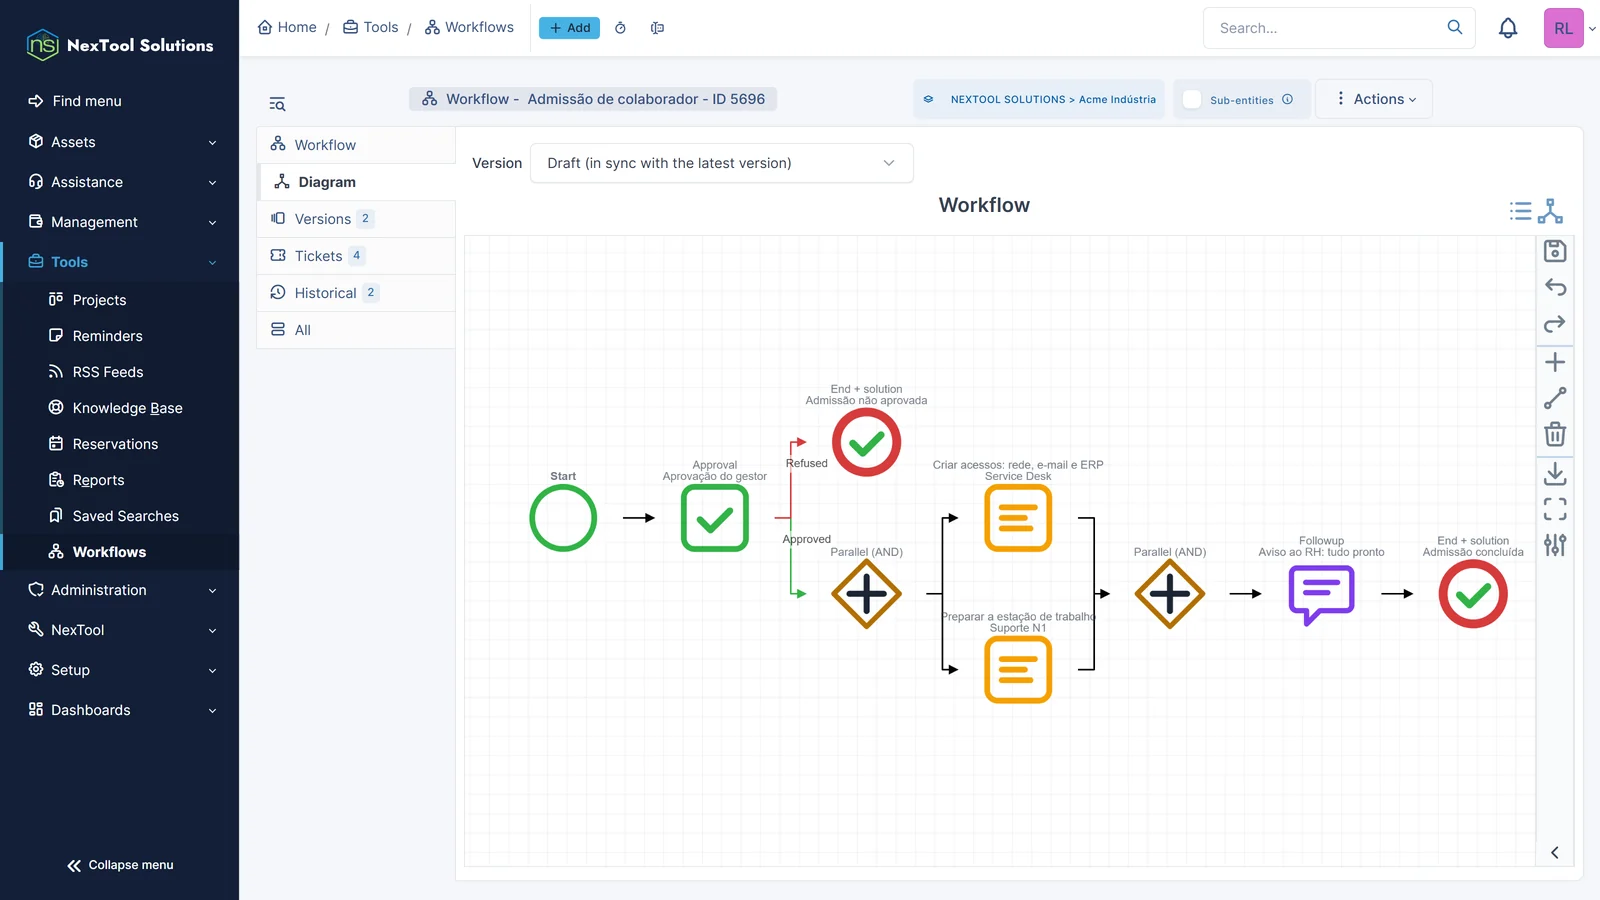Open notifications bell

pyautogui.click(x=1508, y=28)
